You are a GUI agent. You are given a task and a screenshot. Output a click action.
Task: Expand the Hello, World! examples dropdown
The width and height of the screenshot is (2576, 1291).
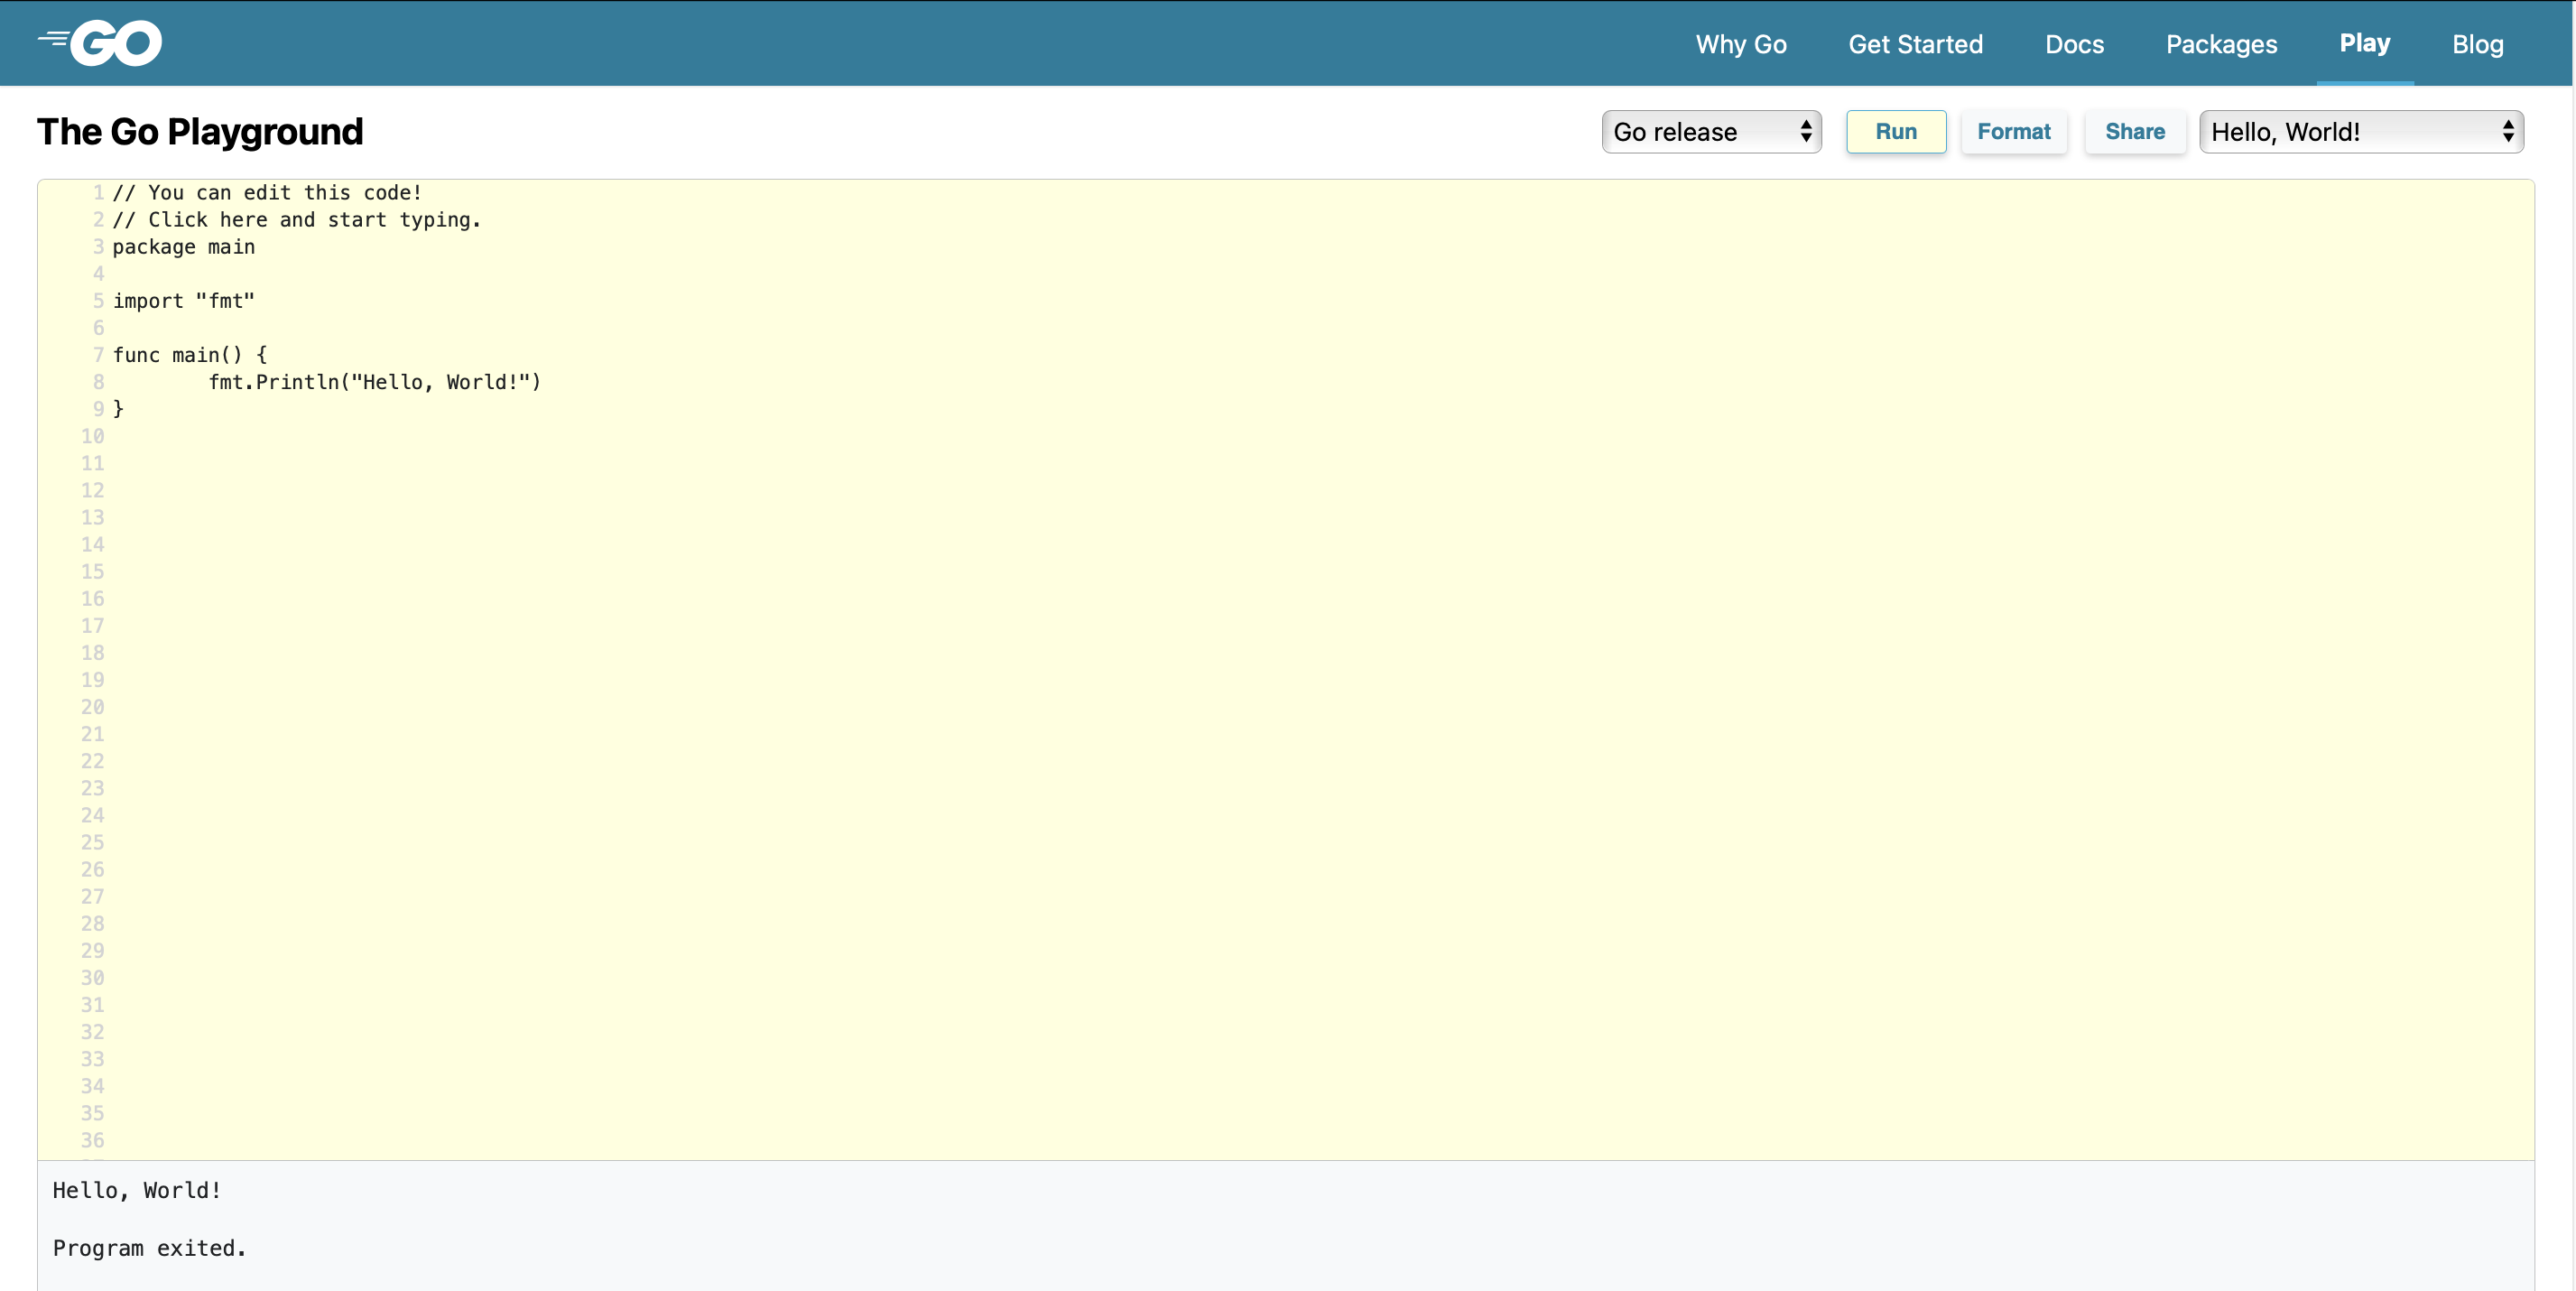tap(2360, 132)
